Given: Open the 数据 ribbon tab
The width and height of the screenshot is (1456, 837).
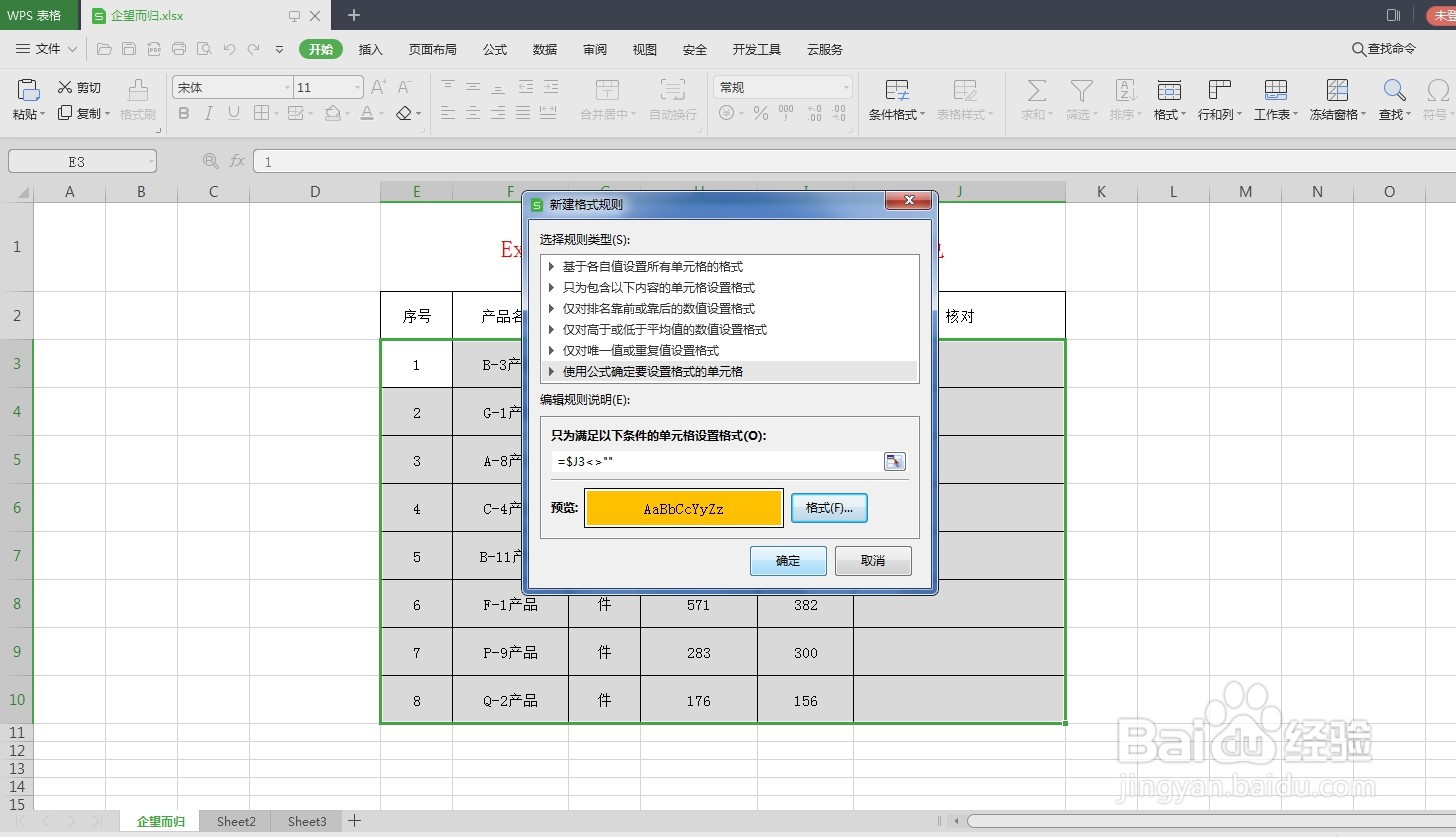Looking at the screenshot, I should pos(545,49).
